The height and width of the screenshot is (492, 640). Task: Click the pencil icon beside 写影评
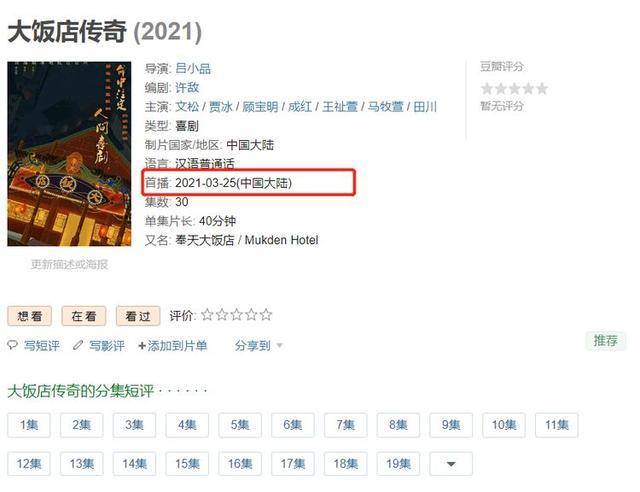(78, 345)
